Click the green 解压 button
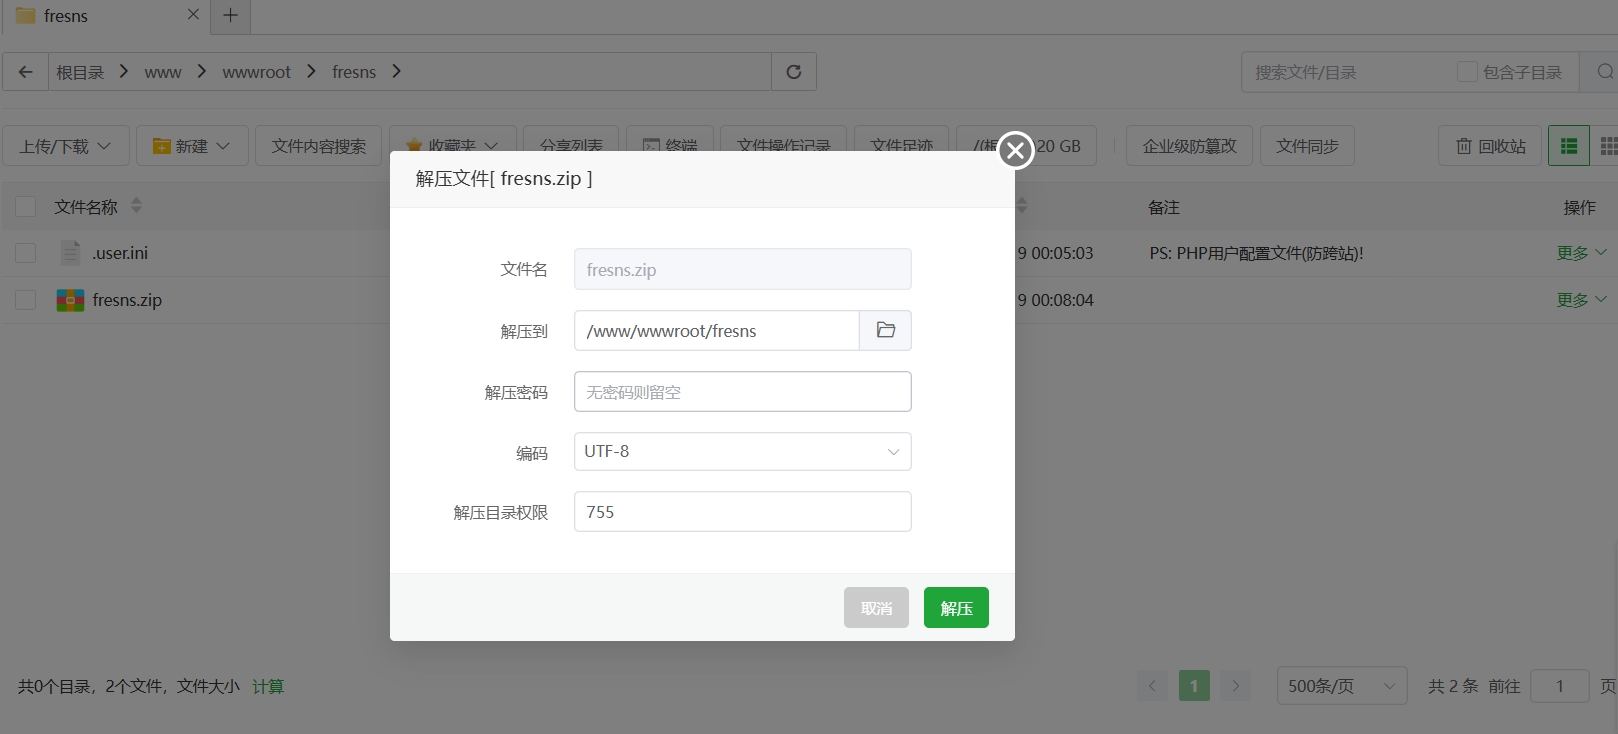The height and width of the screenshot is (734, 1618). click(x=956, y=608)
